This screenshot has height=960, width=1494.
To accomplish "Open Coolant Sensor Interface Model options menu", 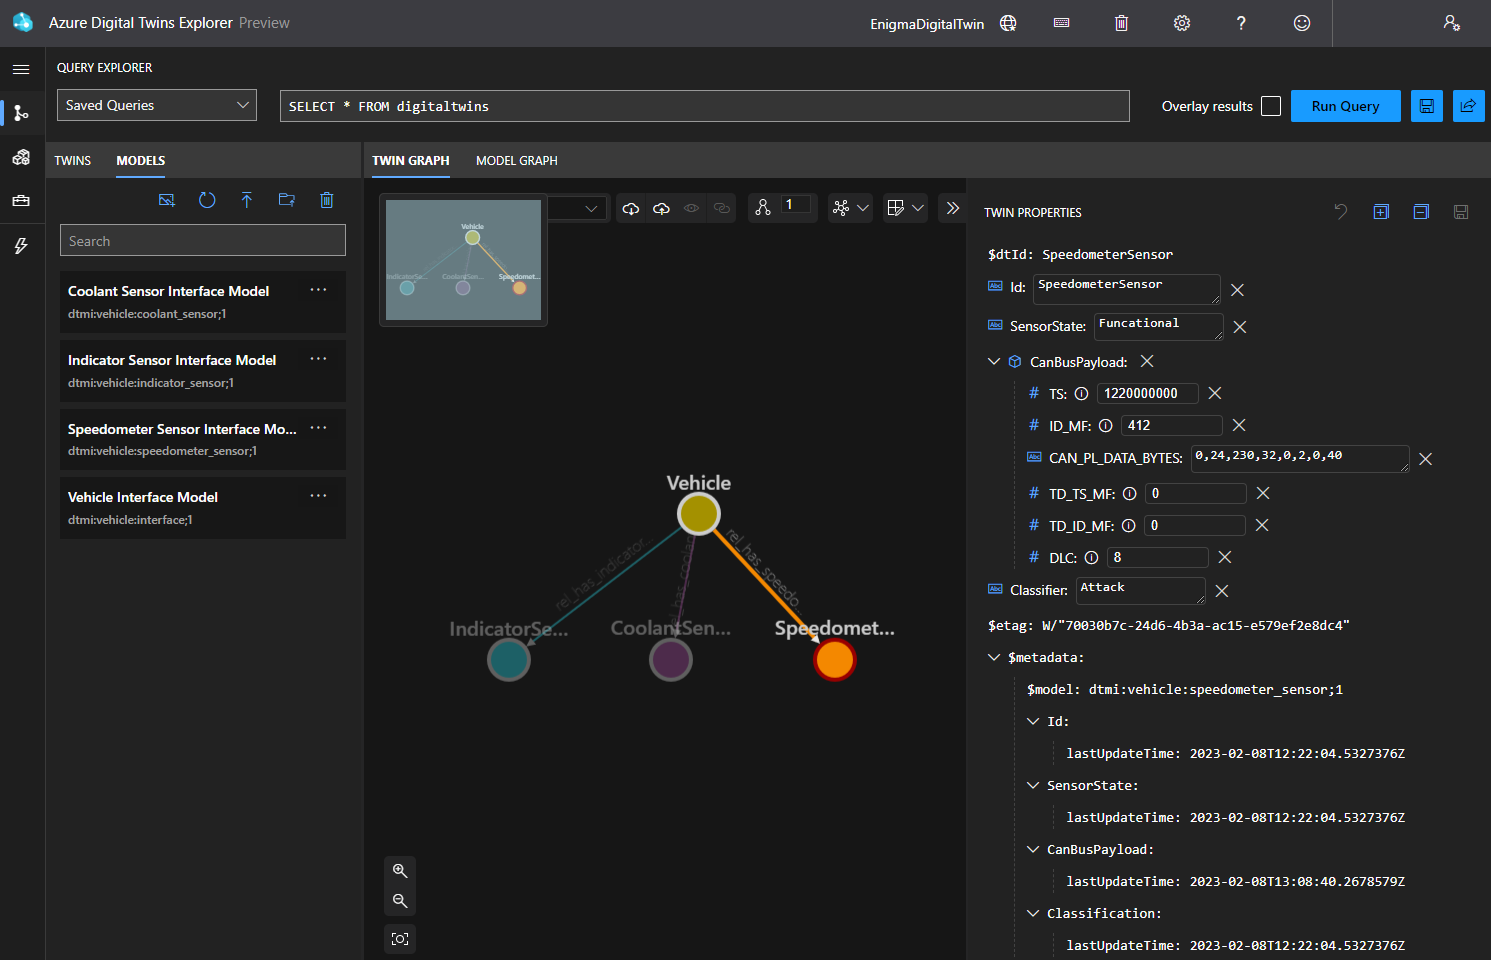I will (318, 290).
